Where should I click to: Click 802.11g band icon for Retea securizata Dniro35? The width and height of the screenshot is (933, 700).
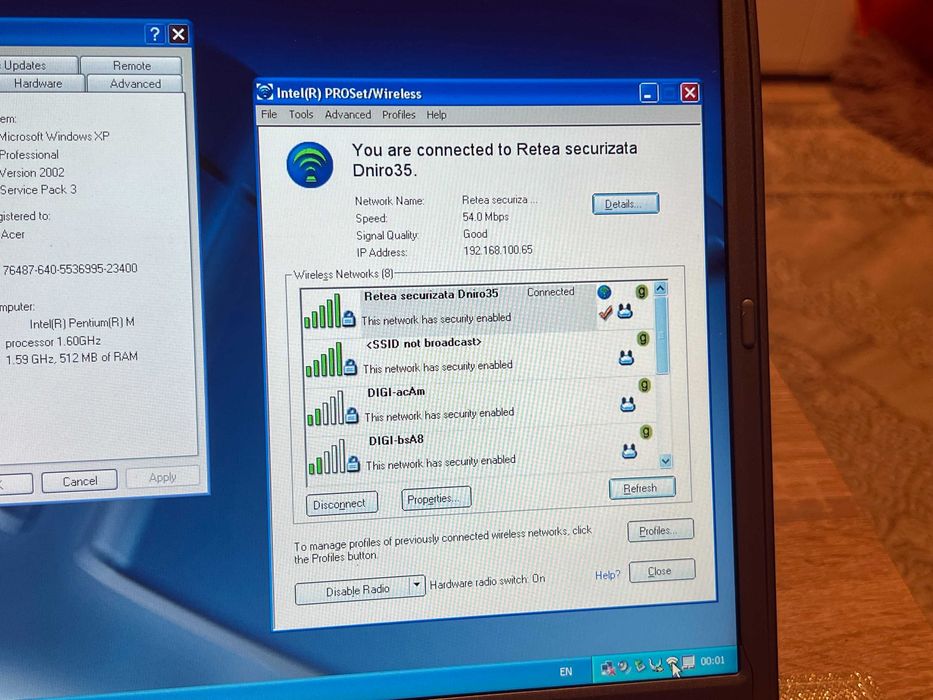[x=641, y=291]
